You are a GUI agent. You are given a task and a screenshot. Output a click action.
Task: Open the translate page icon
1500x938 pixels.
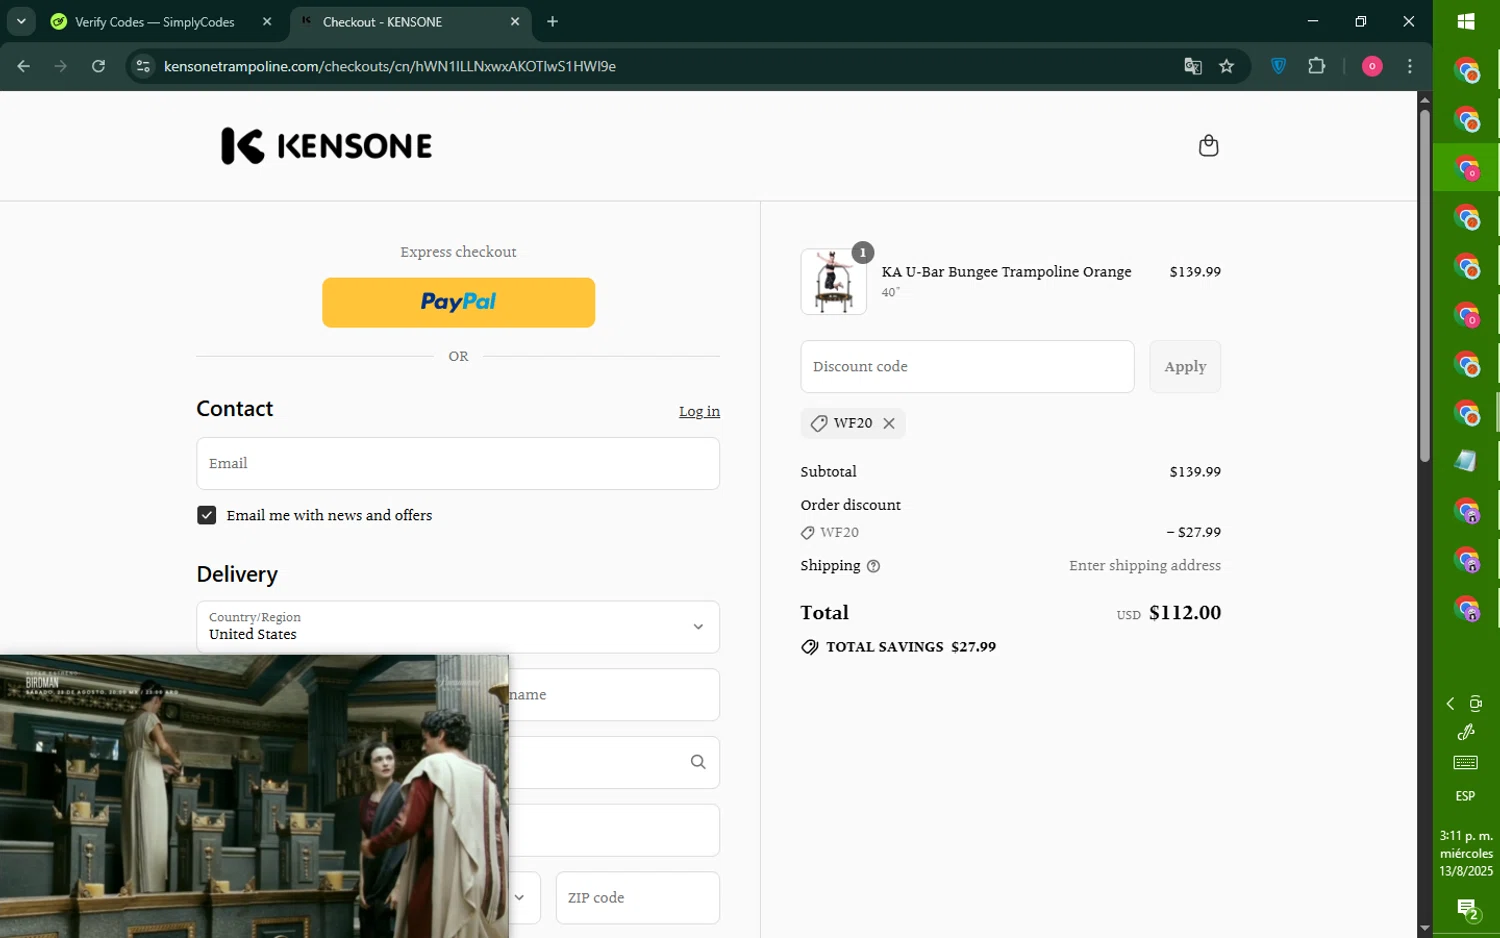point(1192,66)
